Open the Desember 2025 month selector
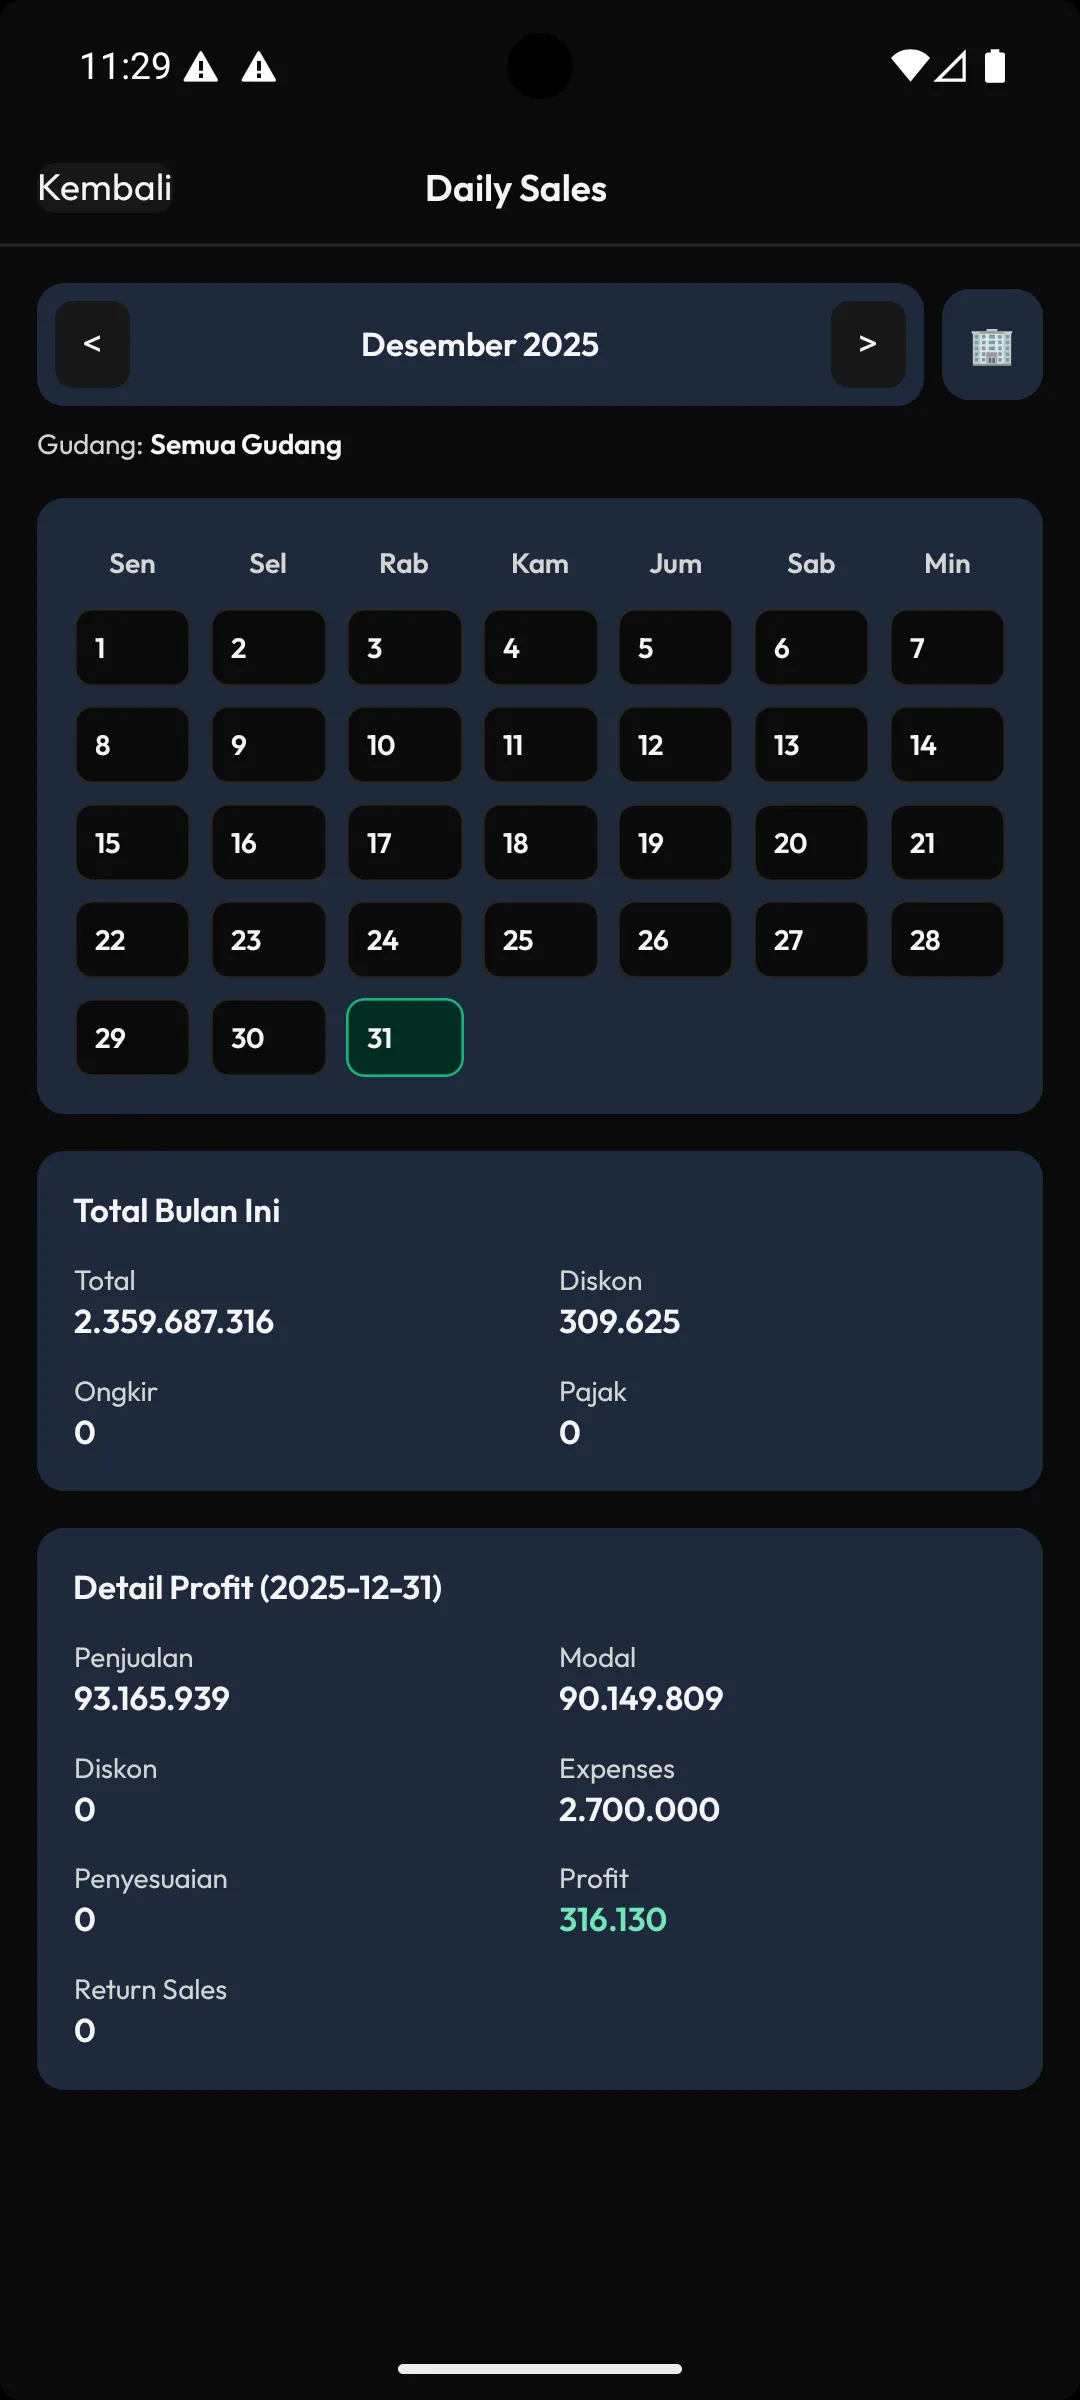This screenshot has height=2400, width=1080. (479, 344)
